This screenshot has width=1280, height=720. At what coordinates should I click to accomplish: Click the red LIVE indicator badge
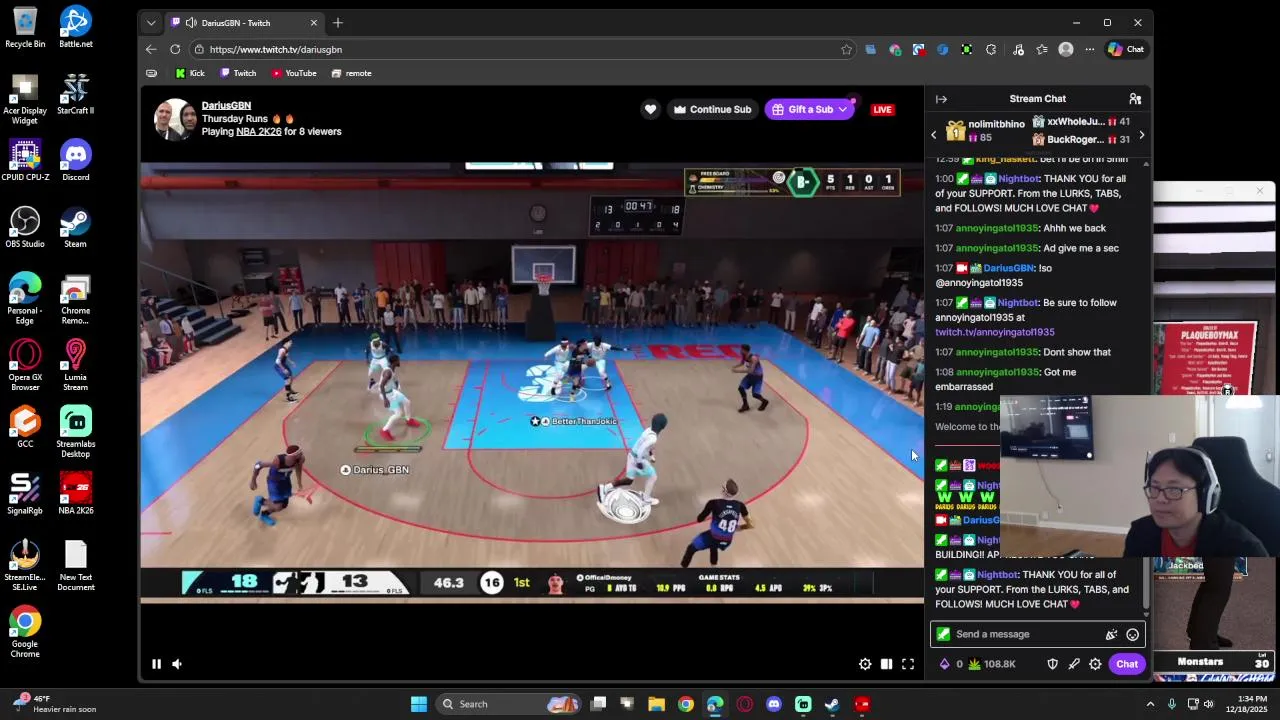882,110
